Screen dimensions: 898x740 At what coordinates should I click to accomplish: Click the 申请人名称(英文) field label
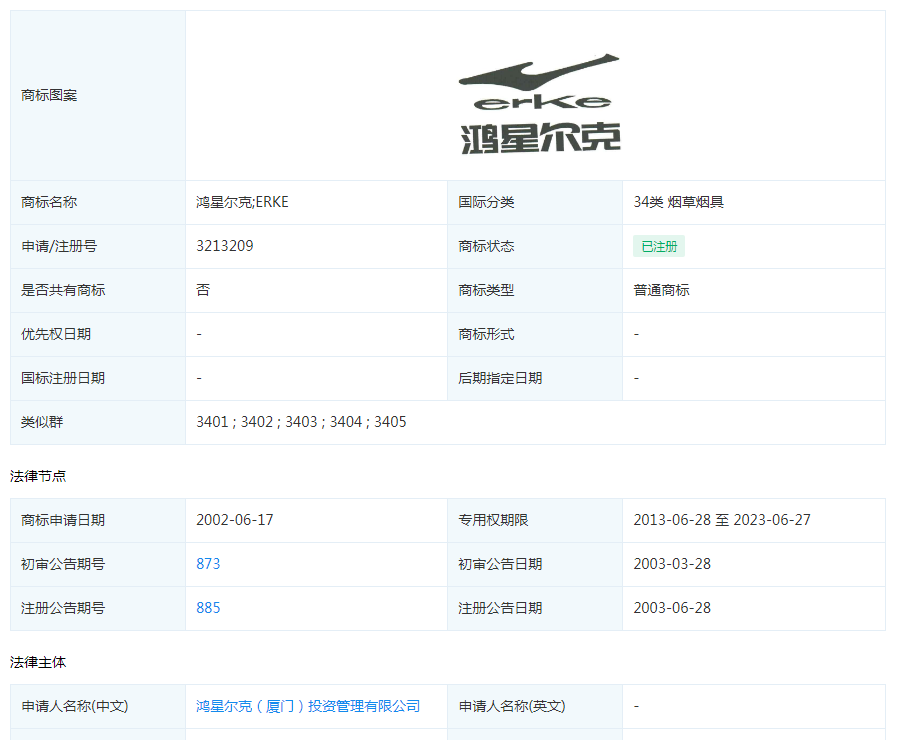point(512,706)
